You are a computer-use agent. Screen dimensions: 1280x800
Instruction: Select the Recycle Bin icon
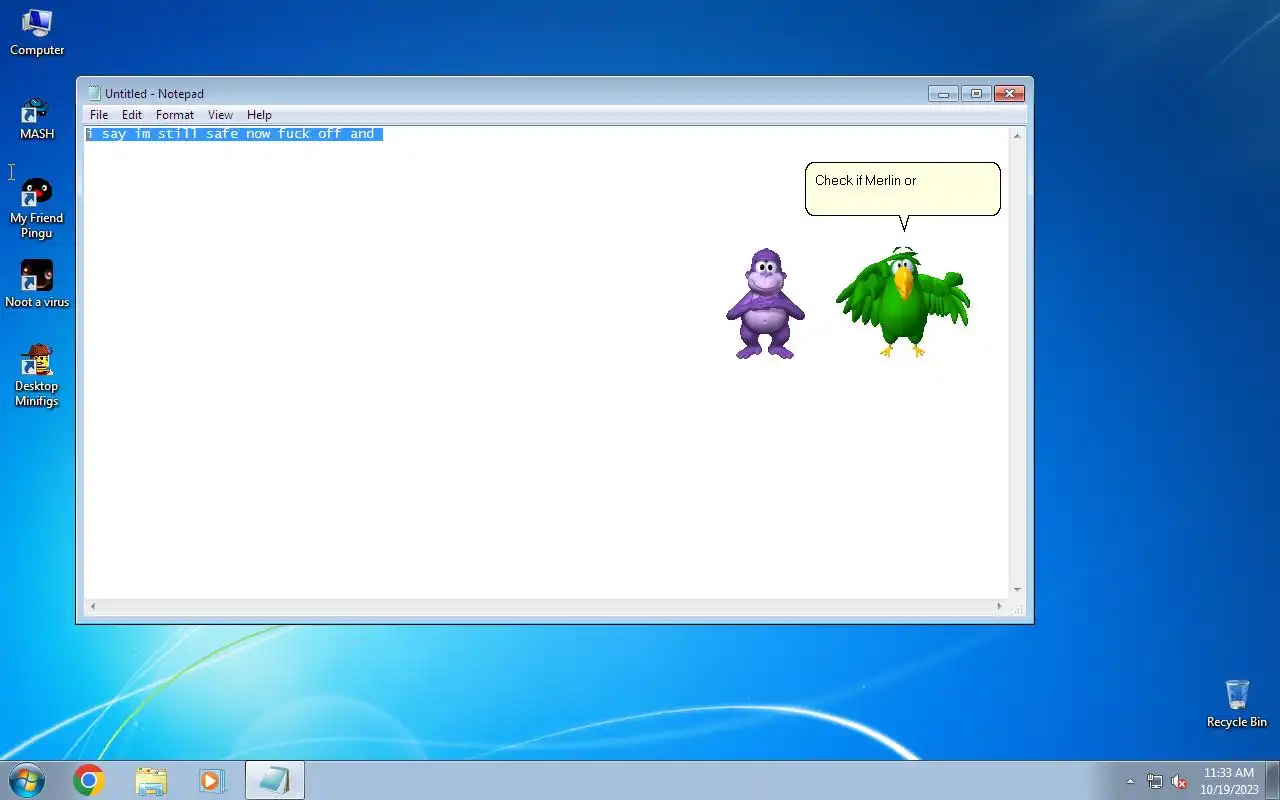(1237, 704)
